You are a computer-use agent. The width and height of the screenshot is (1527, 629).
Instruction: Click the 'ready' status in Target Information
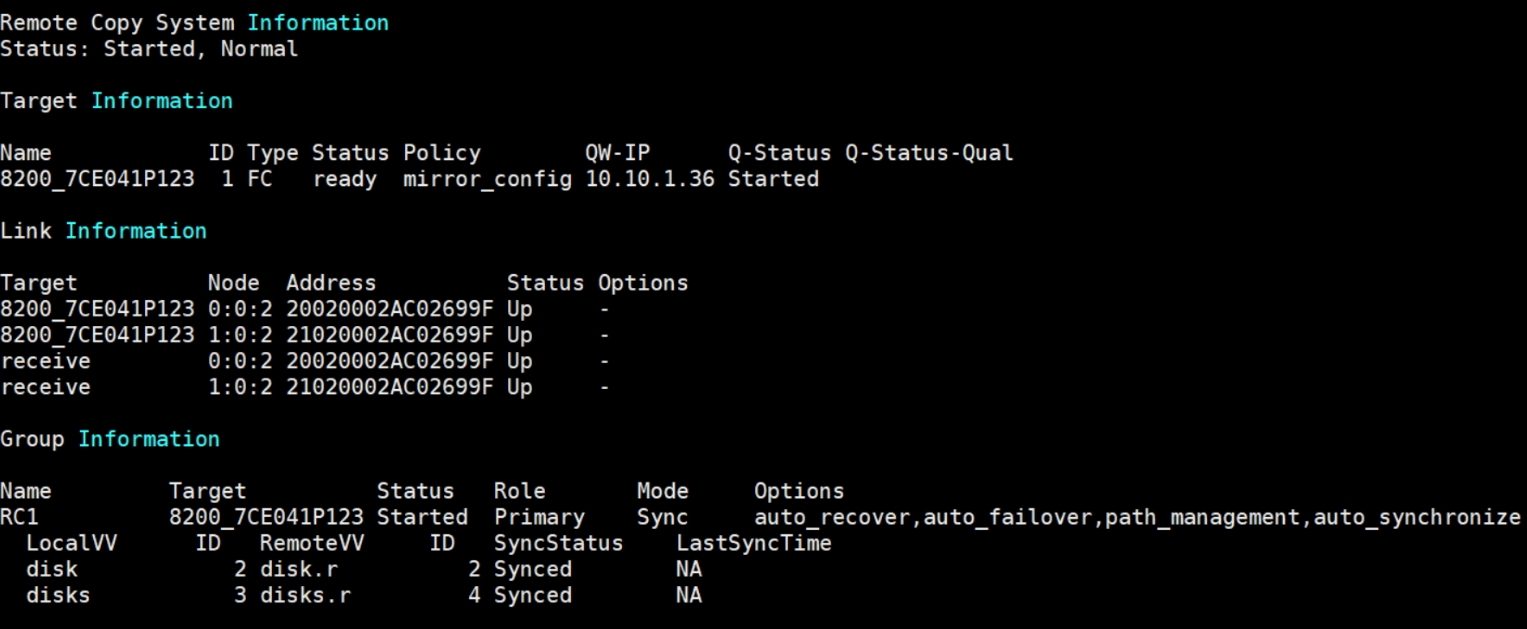point(344,179)
